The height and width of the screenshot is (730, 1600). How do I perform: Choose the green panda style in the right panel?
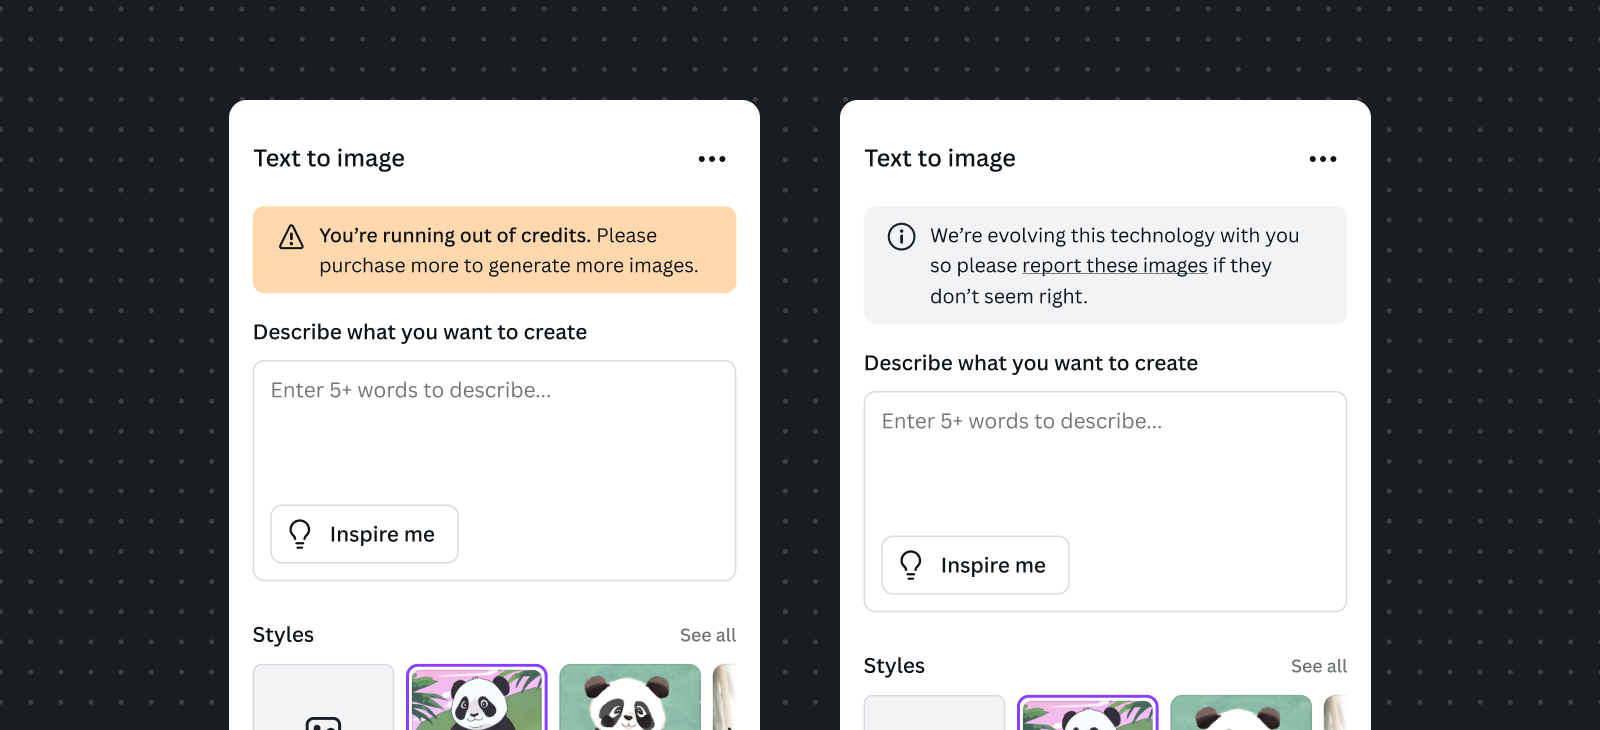click(1241, 713)
